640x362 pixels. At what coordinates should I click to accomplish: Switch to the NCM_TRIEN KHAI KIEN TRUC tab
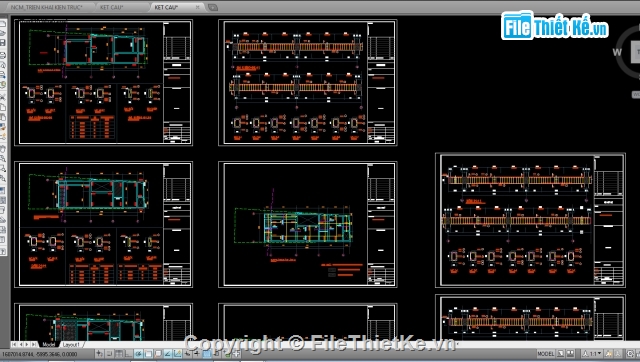coord(46,7)
